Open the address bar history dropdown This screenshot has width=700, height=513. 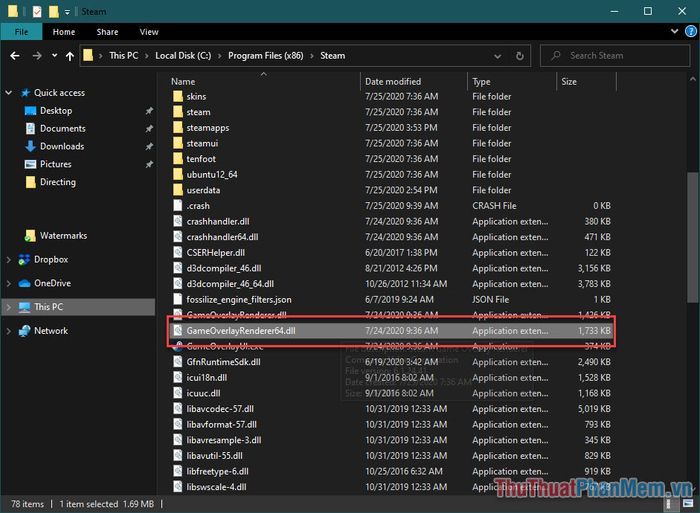pos(497,56)
